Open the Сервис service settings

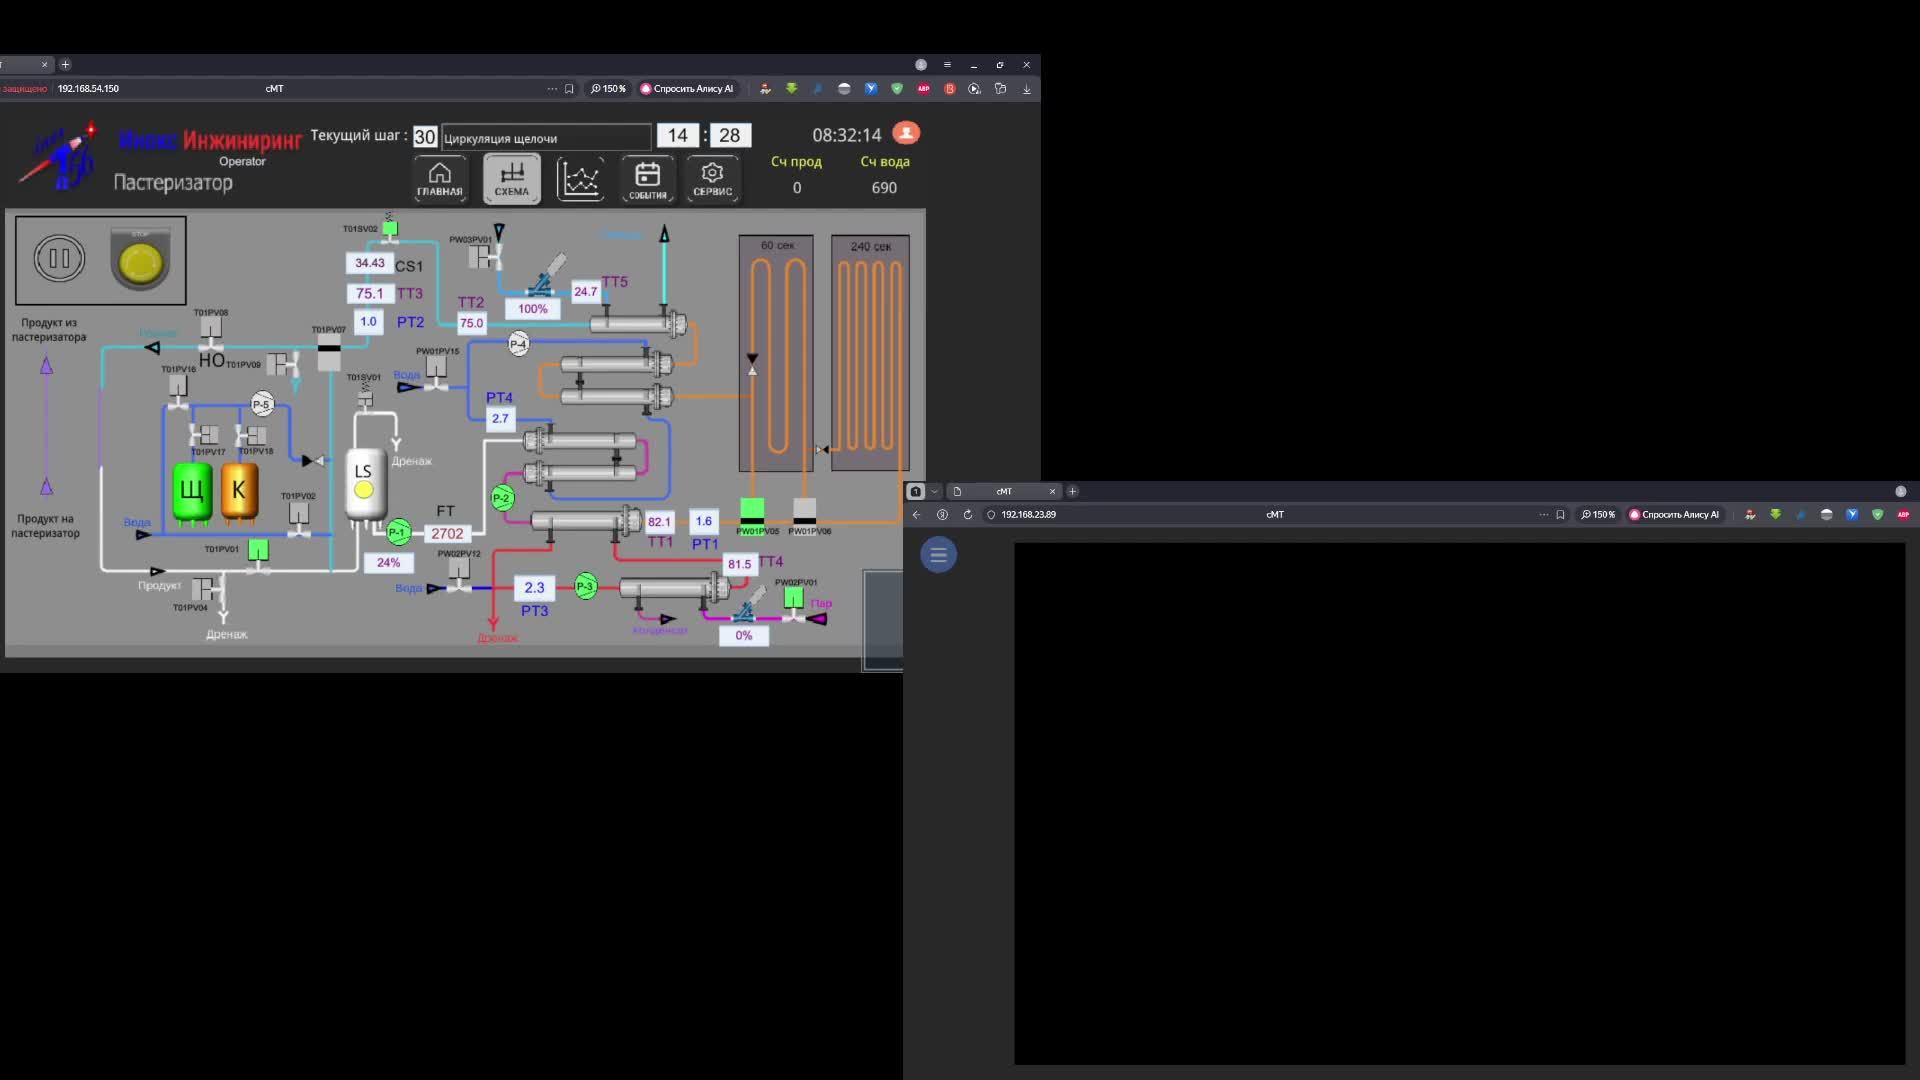pyautogui.click(x=712, y=179)
